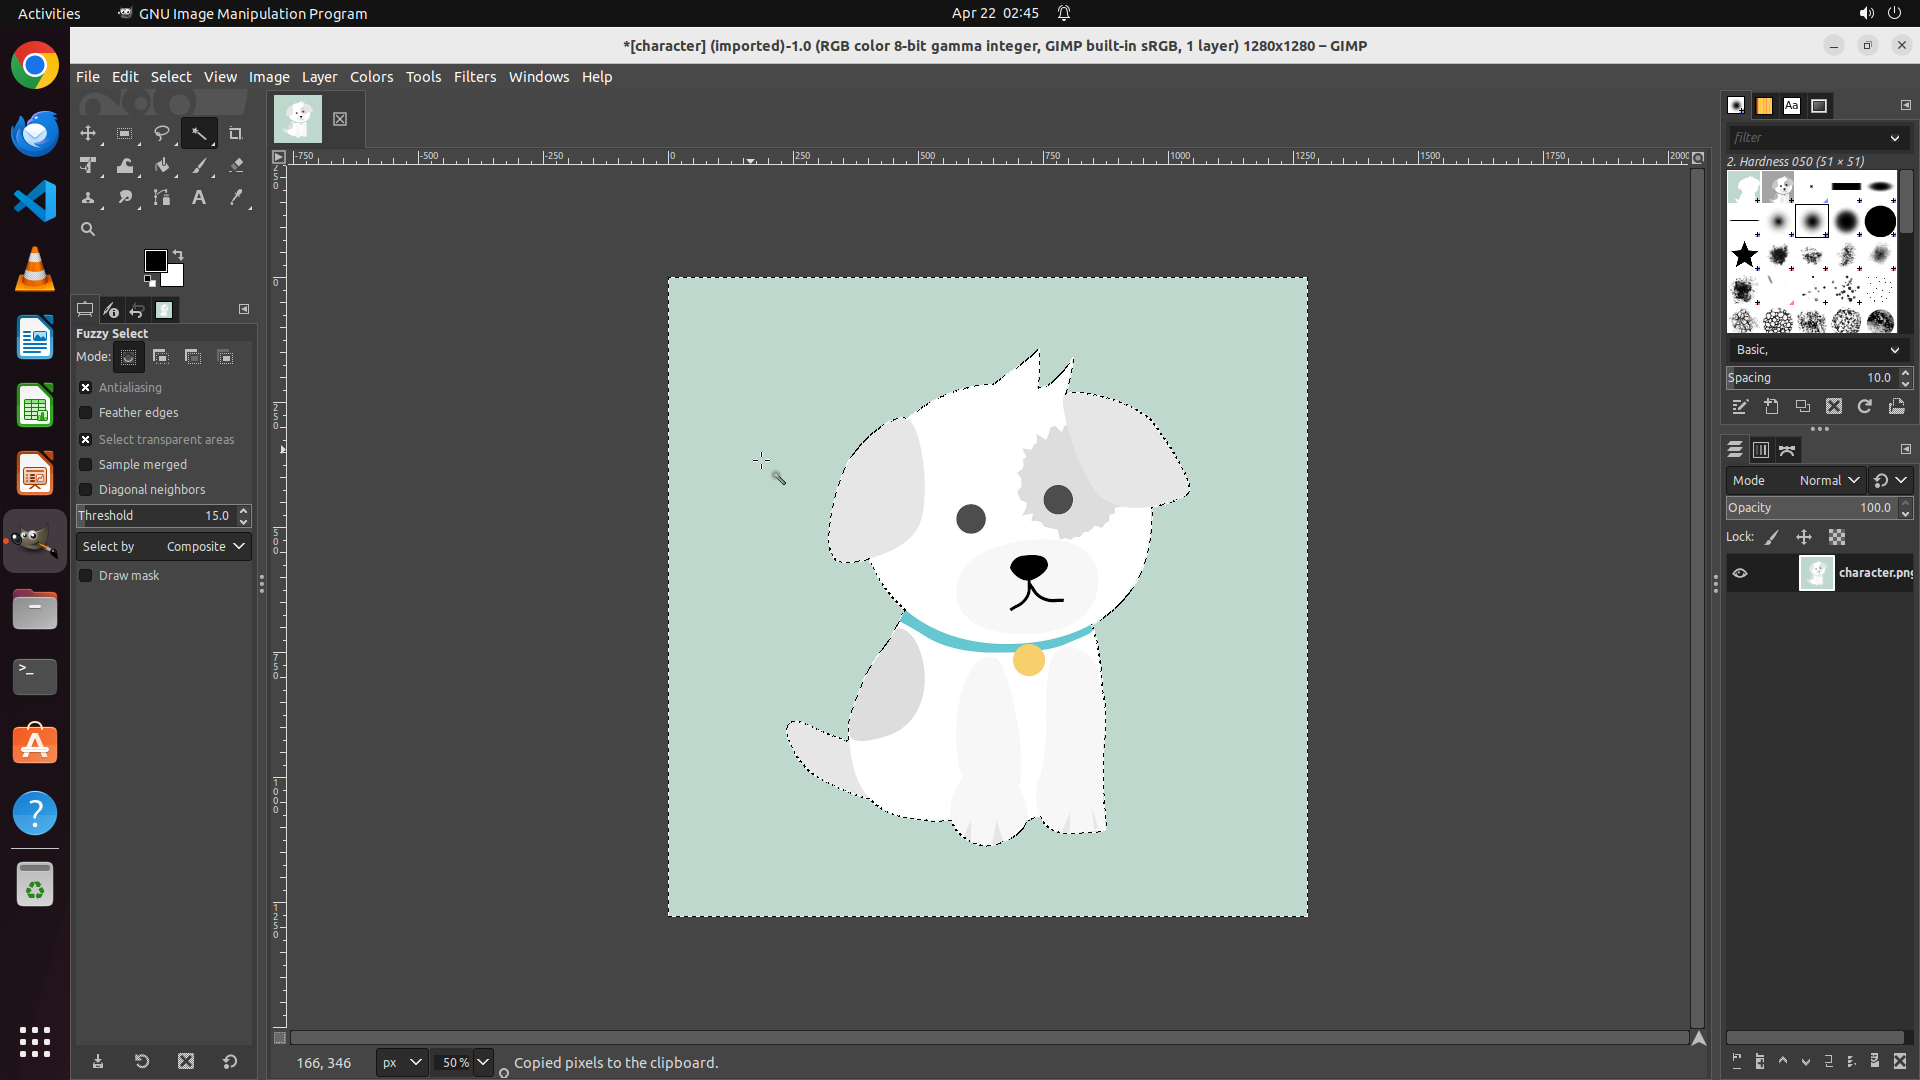Select the Rectangle Select tool
The height and width of the screenshot is (1080, 1920).
pyautogui.click(x=125, y=133)
